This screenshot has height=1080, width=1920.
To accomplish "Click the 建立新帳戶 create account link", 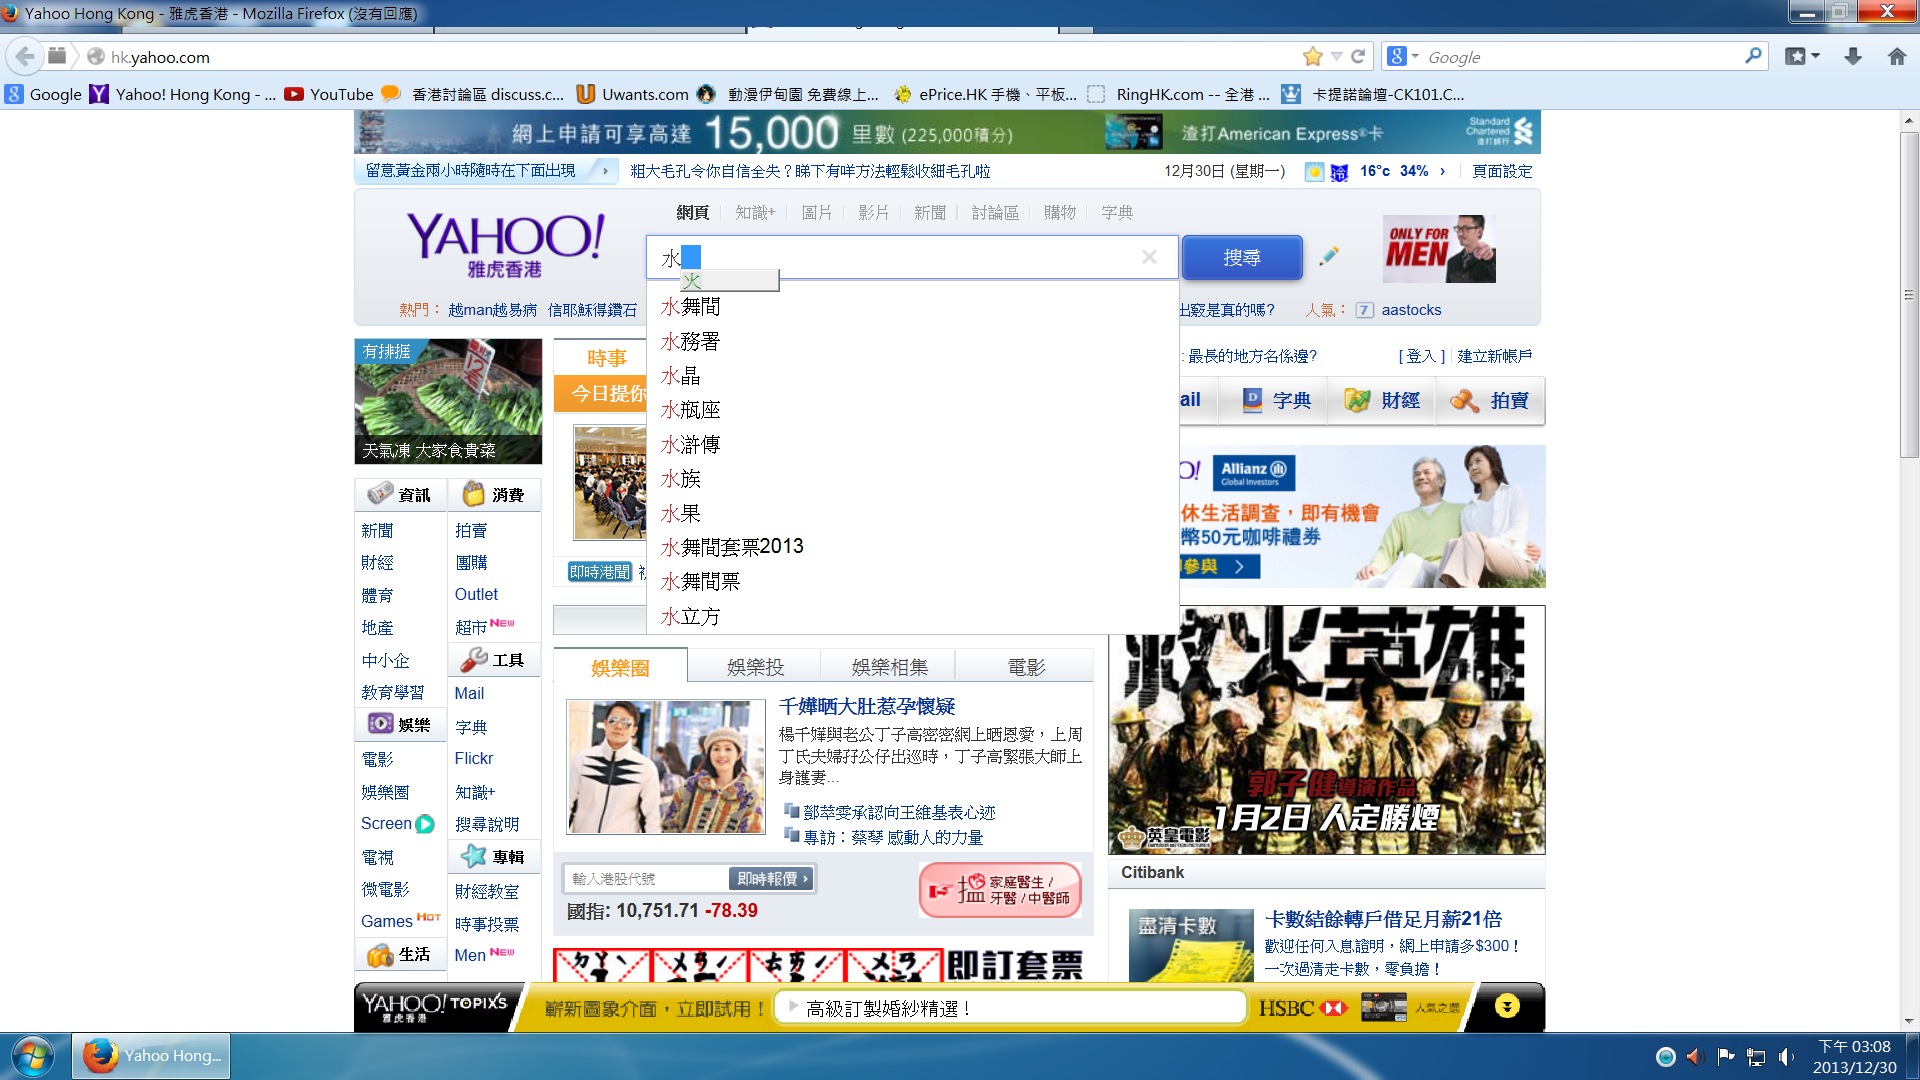I will click(x=1494, y=356).
